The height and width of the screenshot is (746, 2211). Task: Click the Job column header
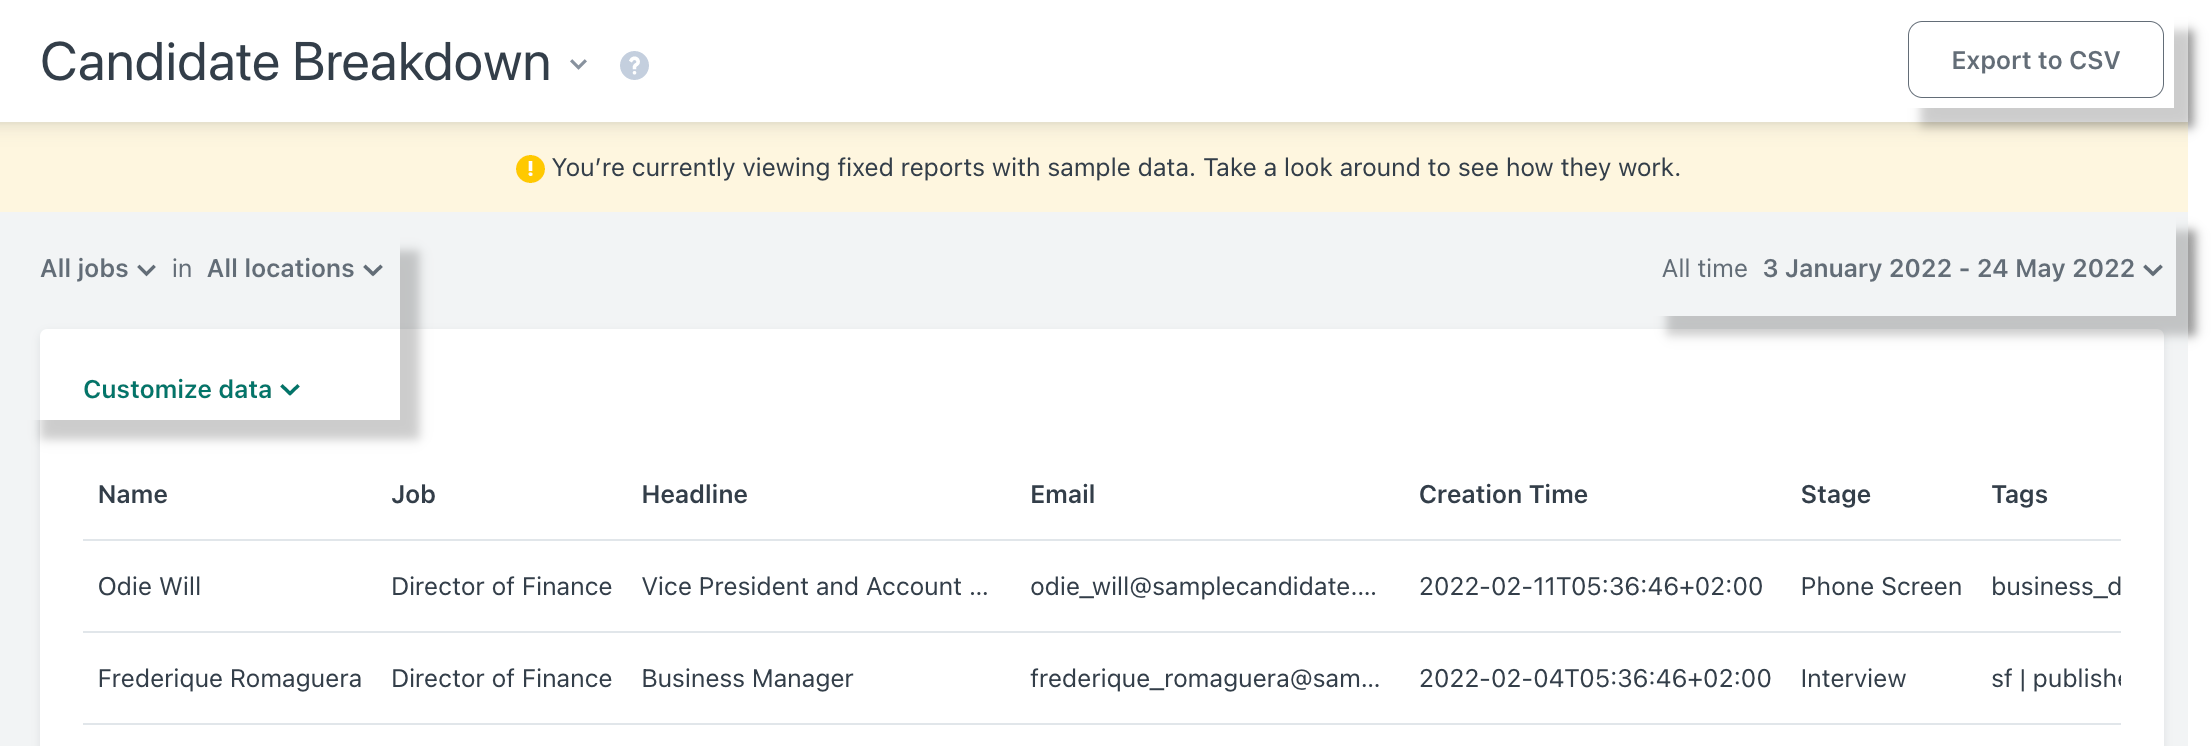point(413,494)
